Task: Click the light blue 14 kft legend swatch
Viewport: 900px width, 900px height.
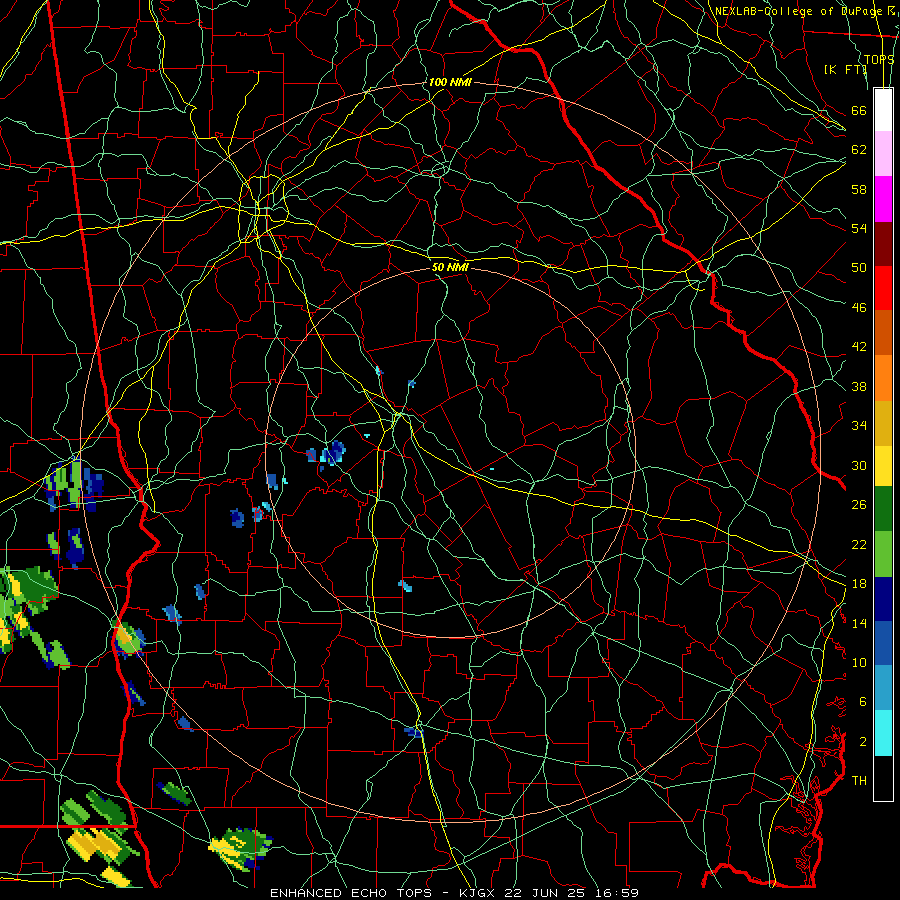Action: point(883,688)
